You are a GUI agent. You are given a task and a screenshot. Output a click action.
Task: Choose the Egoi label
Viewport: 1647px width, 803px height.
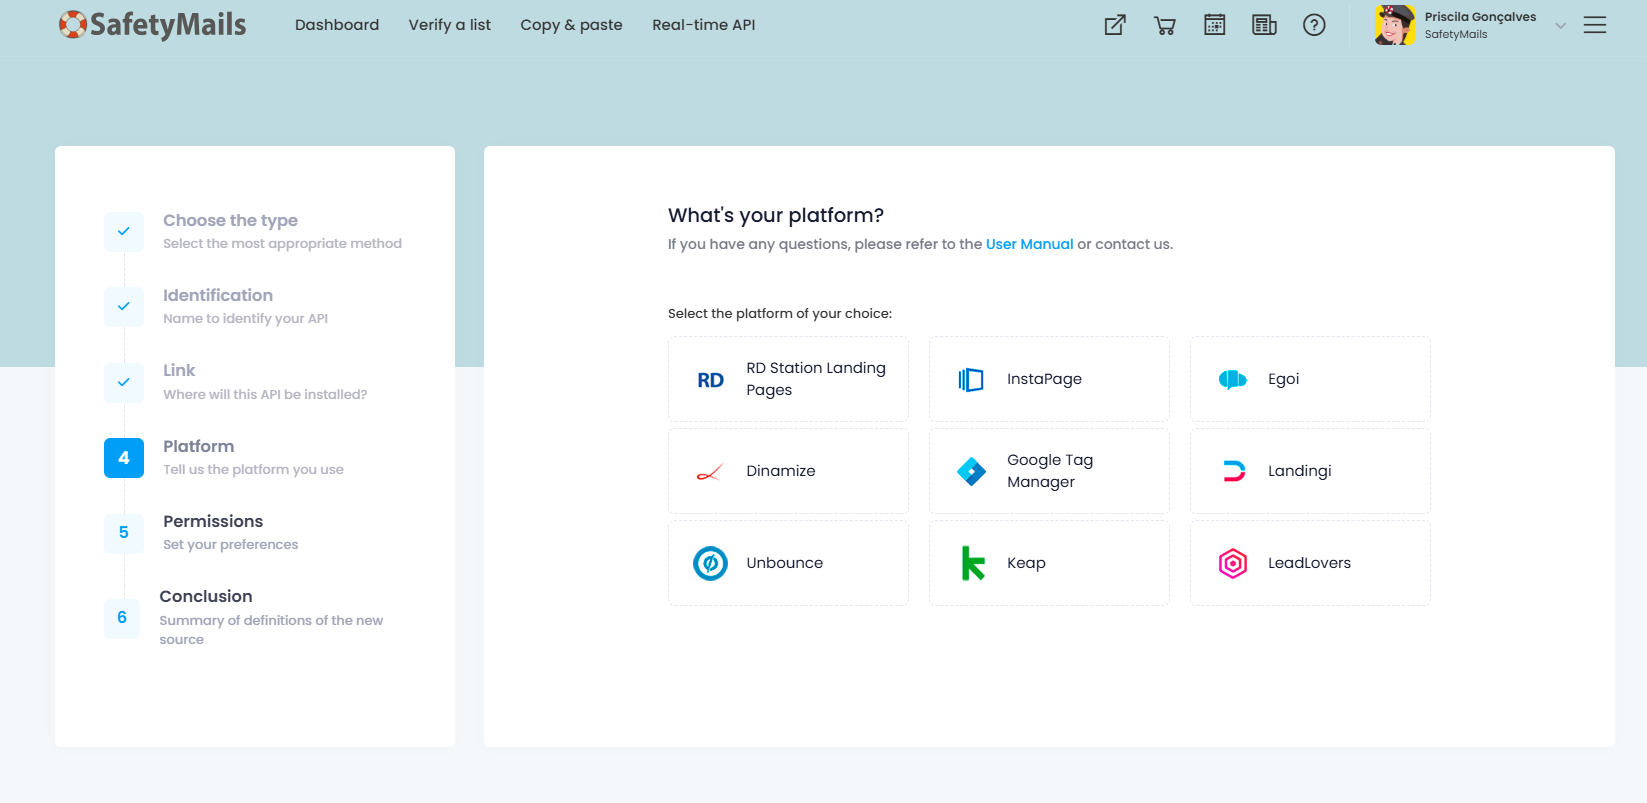(x=1283, y=379)
